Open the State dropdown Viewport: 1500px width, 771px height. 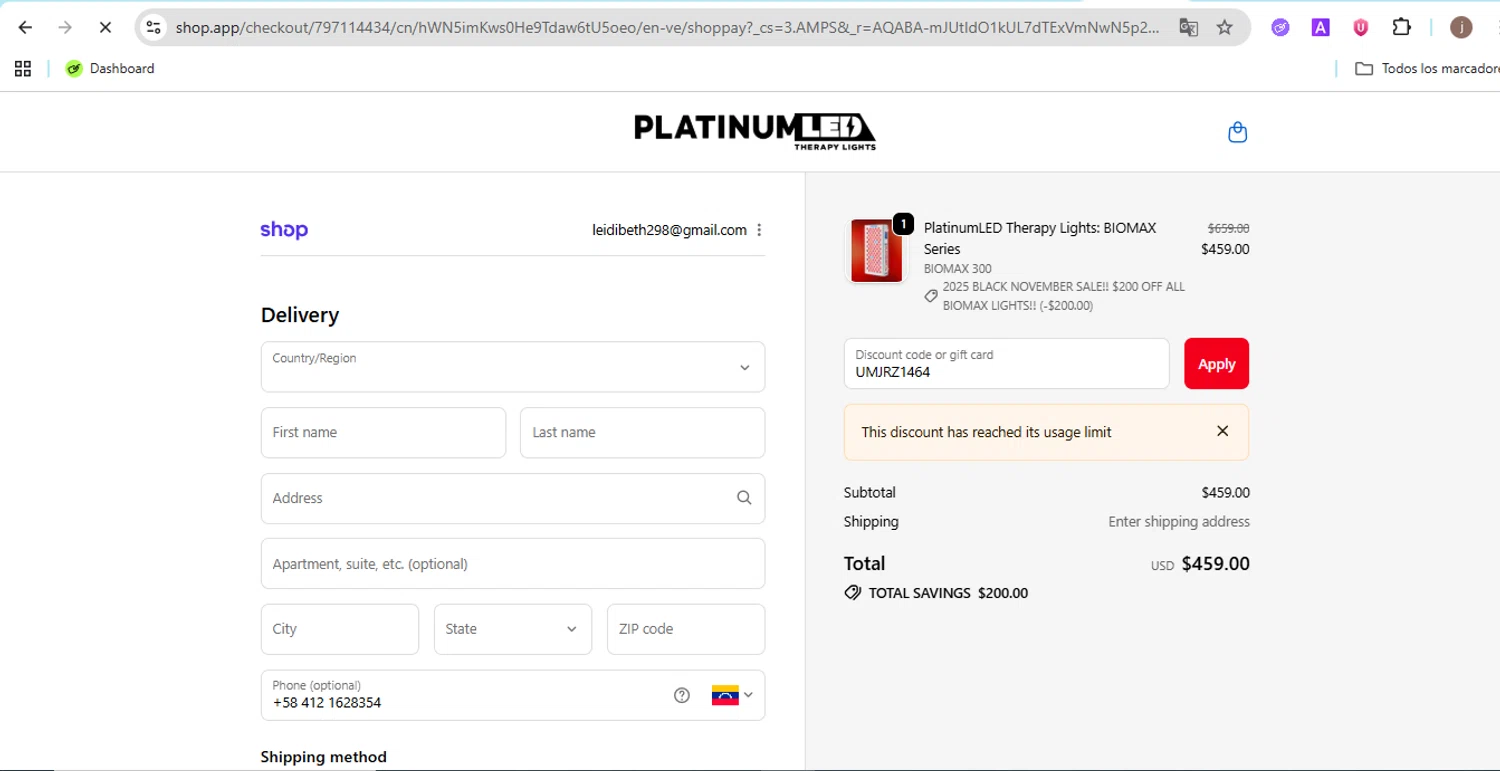tap(513, 629)
